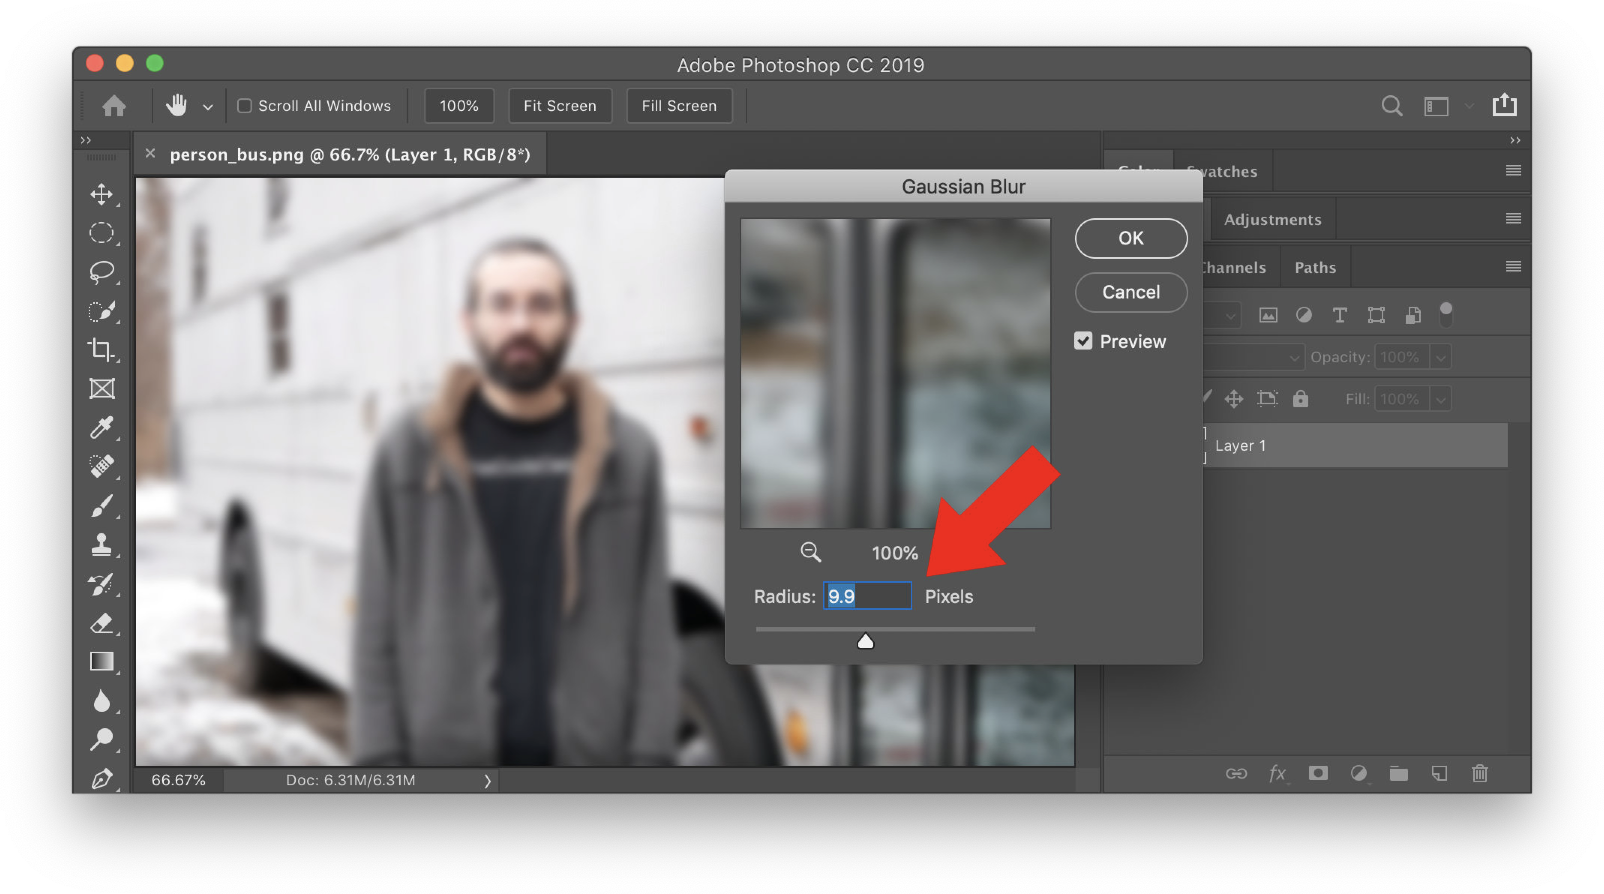
Task: Select the Clone Stamp tool
Action: click(x=101, y=545)
